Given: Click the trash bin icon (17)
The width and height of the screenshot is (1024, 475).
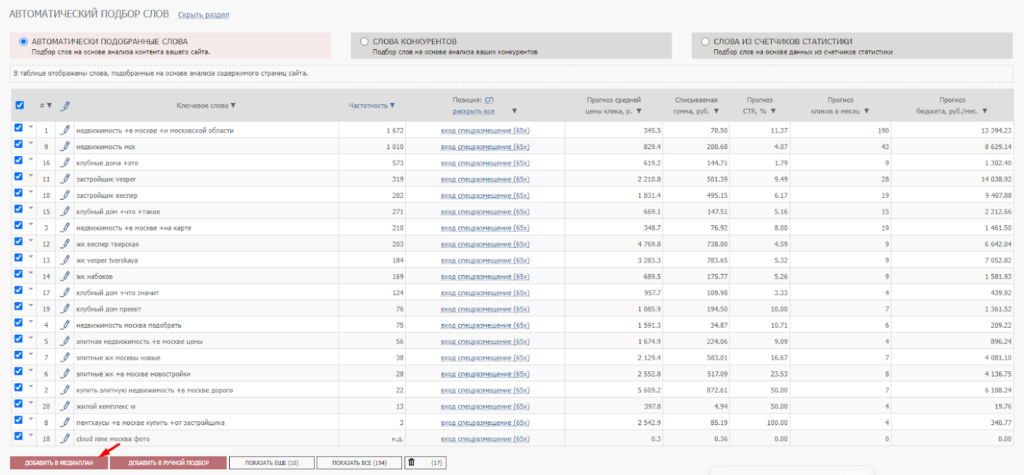Looking at the screenshot, I should click(x=411, y=463).
